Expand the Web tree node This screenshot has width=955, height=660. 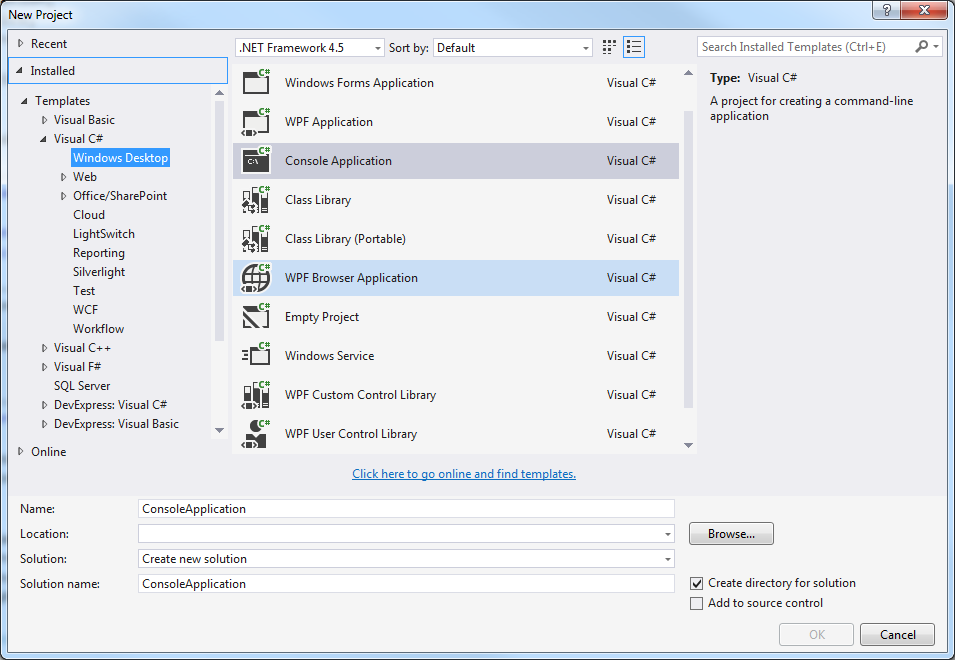tap(63, 177)
